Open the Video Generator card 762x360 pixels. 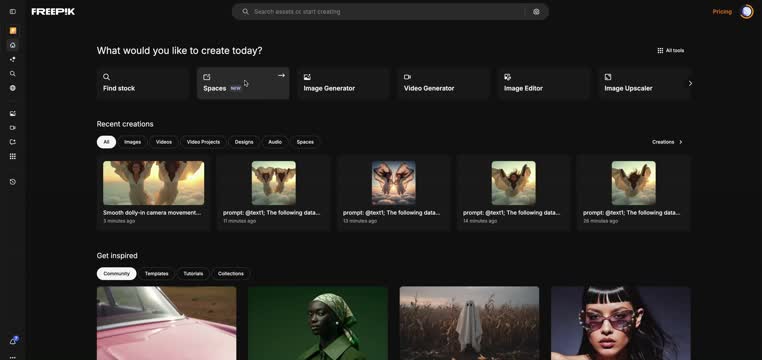pos(444,83)
